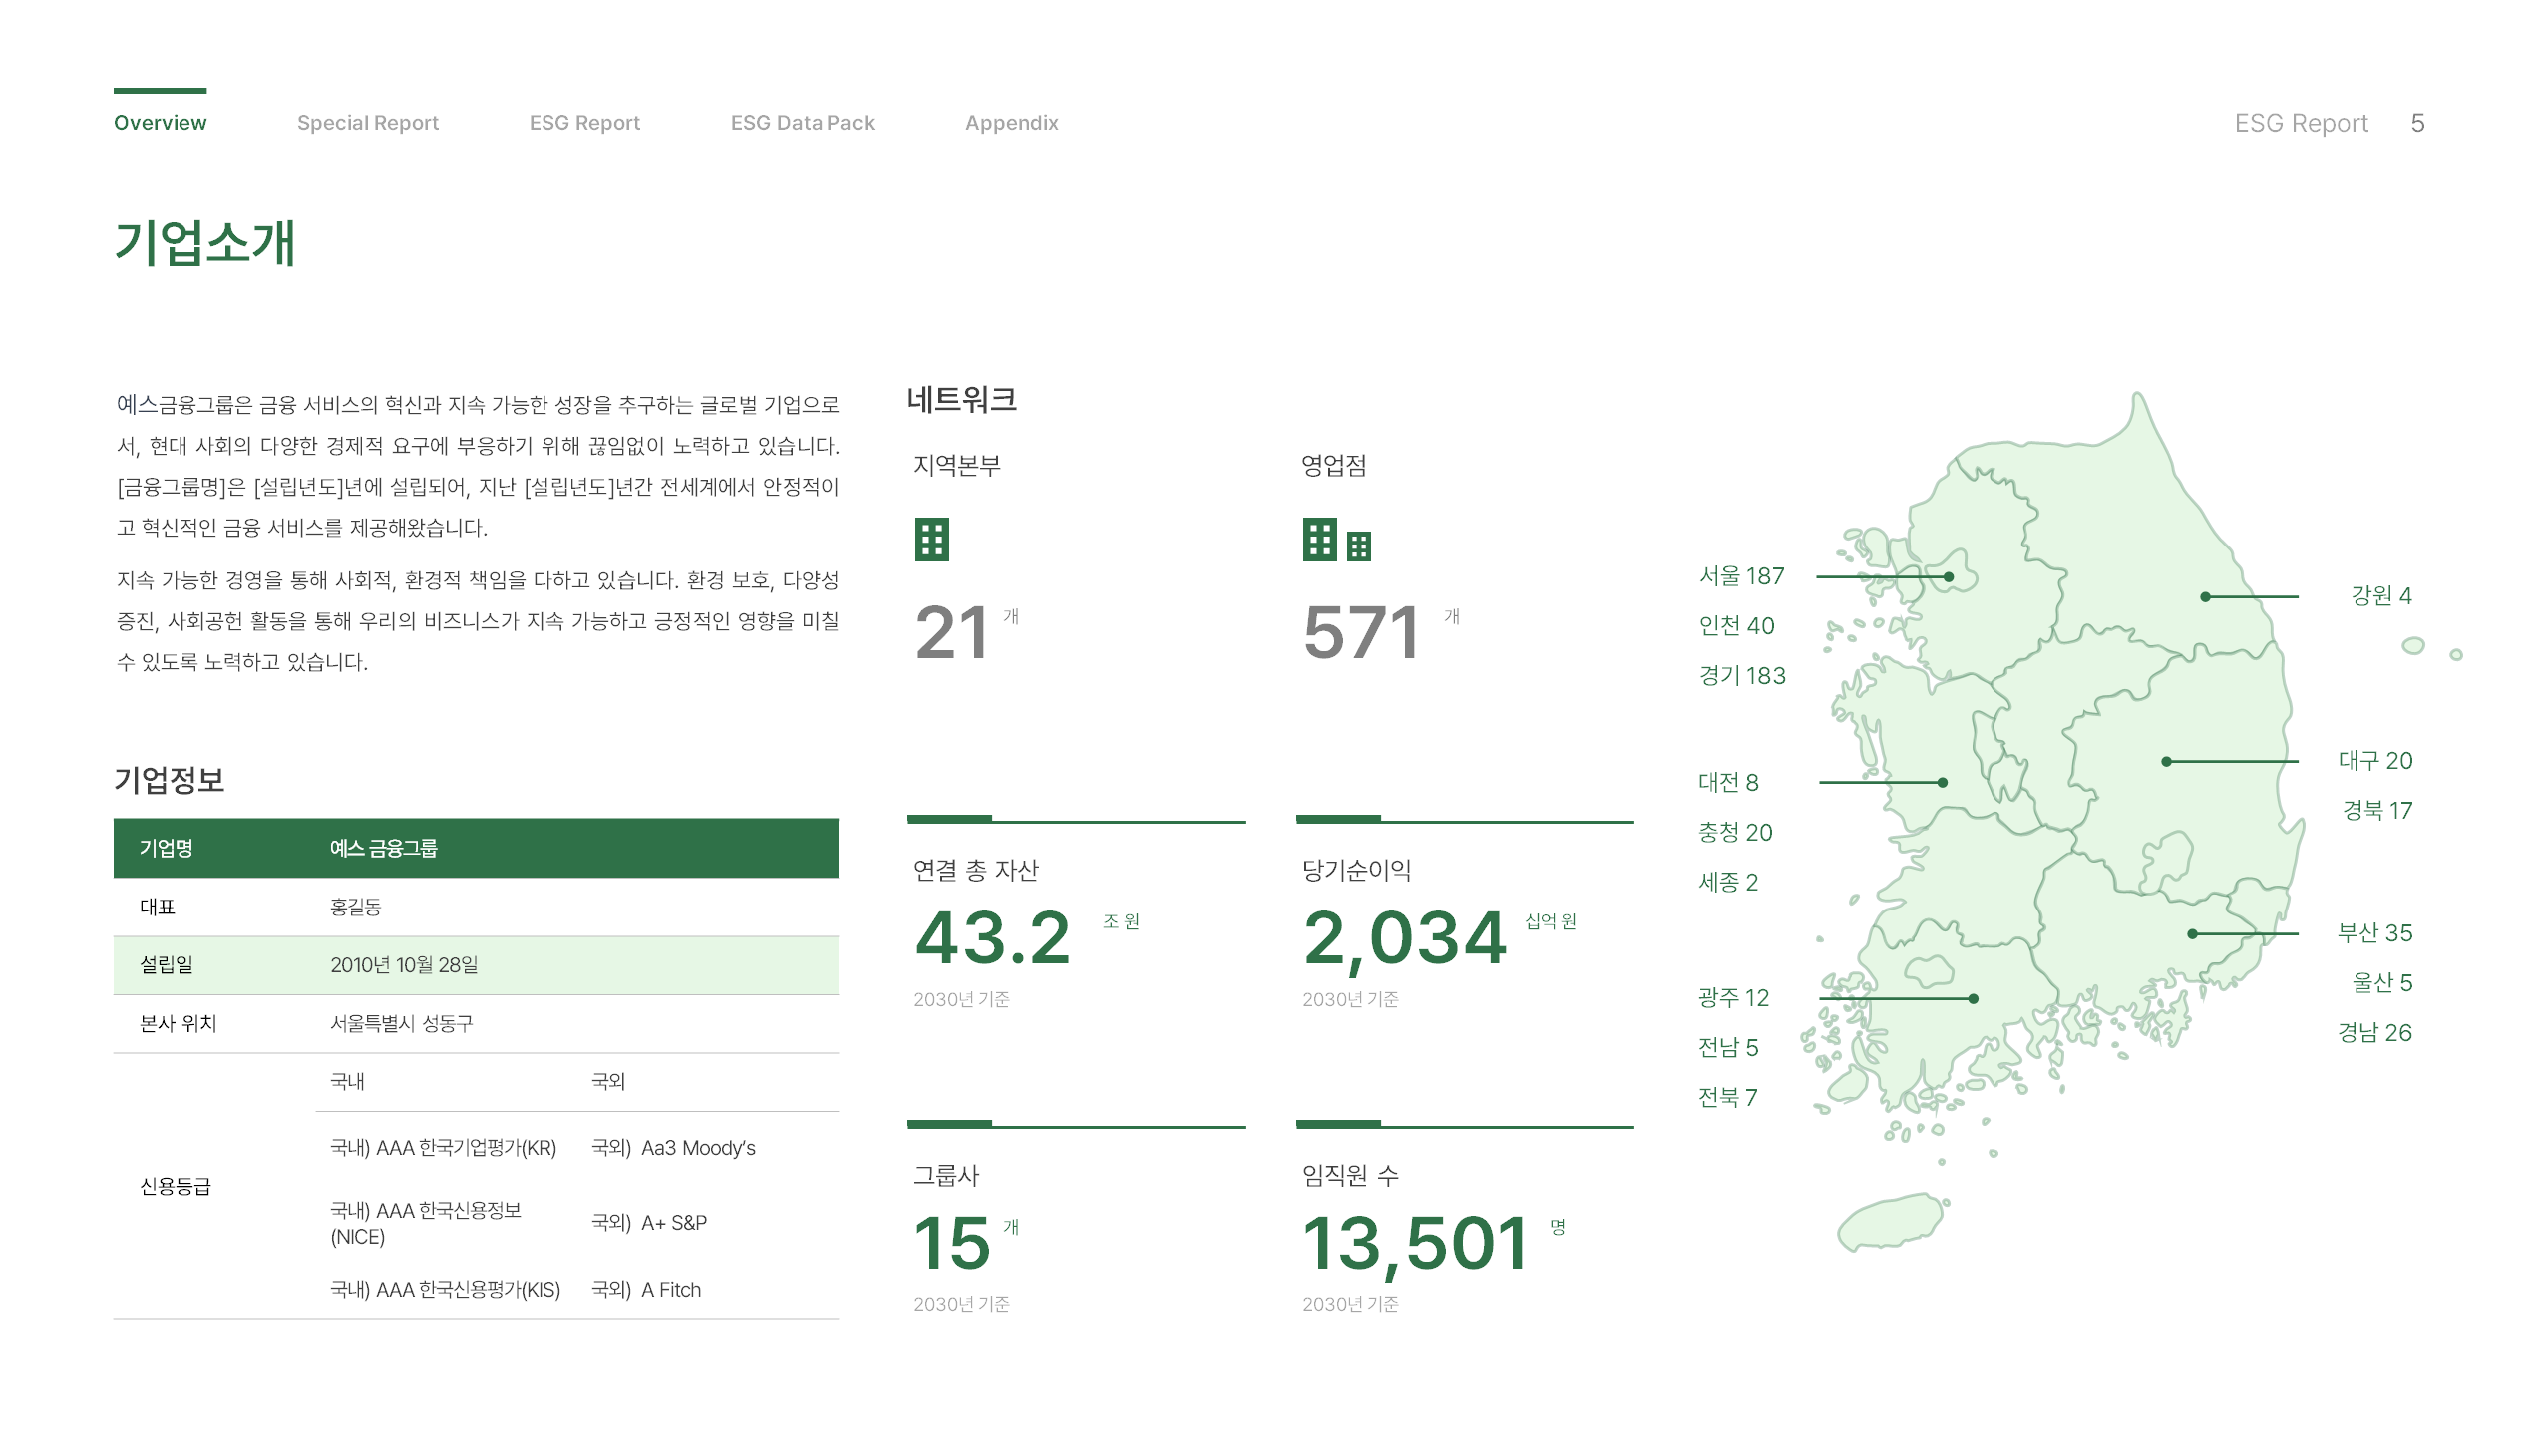This screenshot has width=2538, height=1456.
Task: Go to ESG Report tab
Action: tap(584, 122)
